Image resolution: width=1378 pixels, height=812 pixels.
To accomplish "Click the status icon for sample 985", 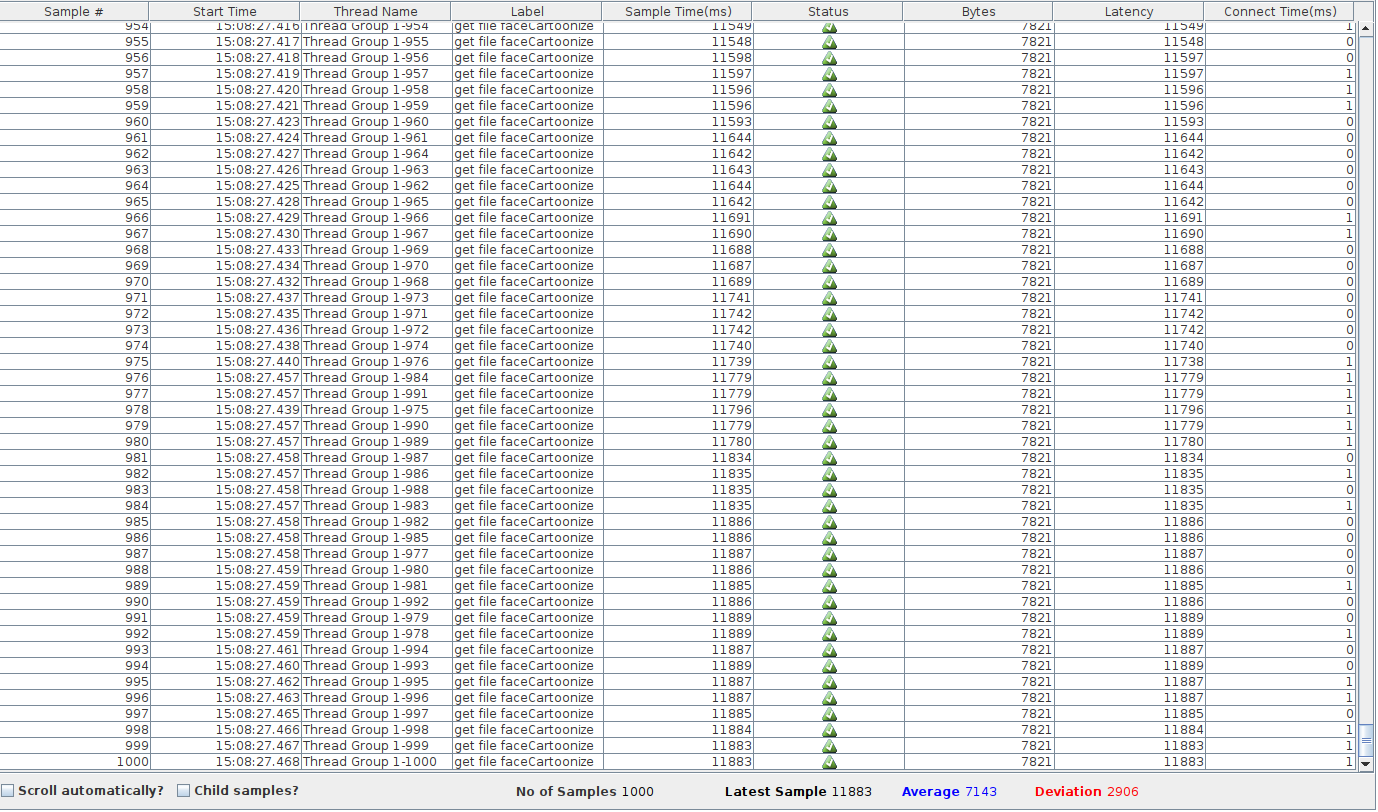I will 829,522.
